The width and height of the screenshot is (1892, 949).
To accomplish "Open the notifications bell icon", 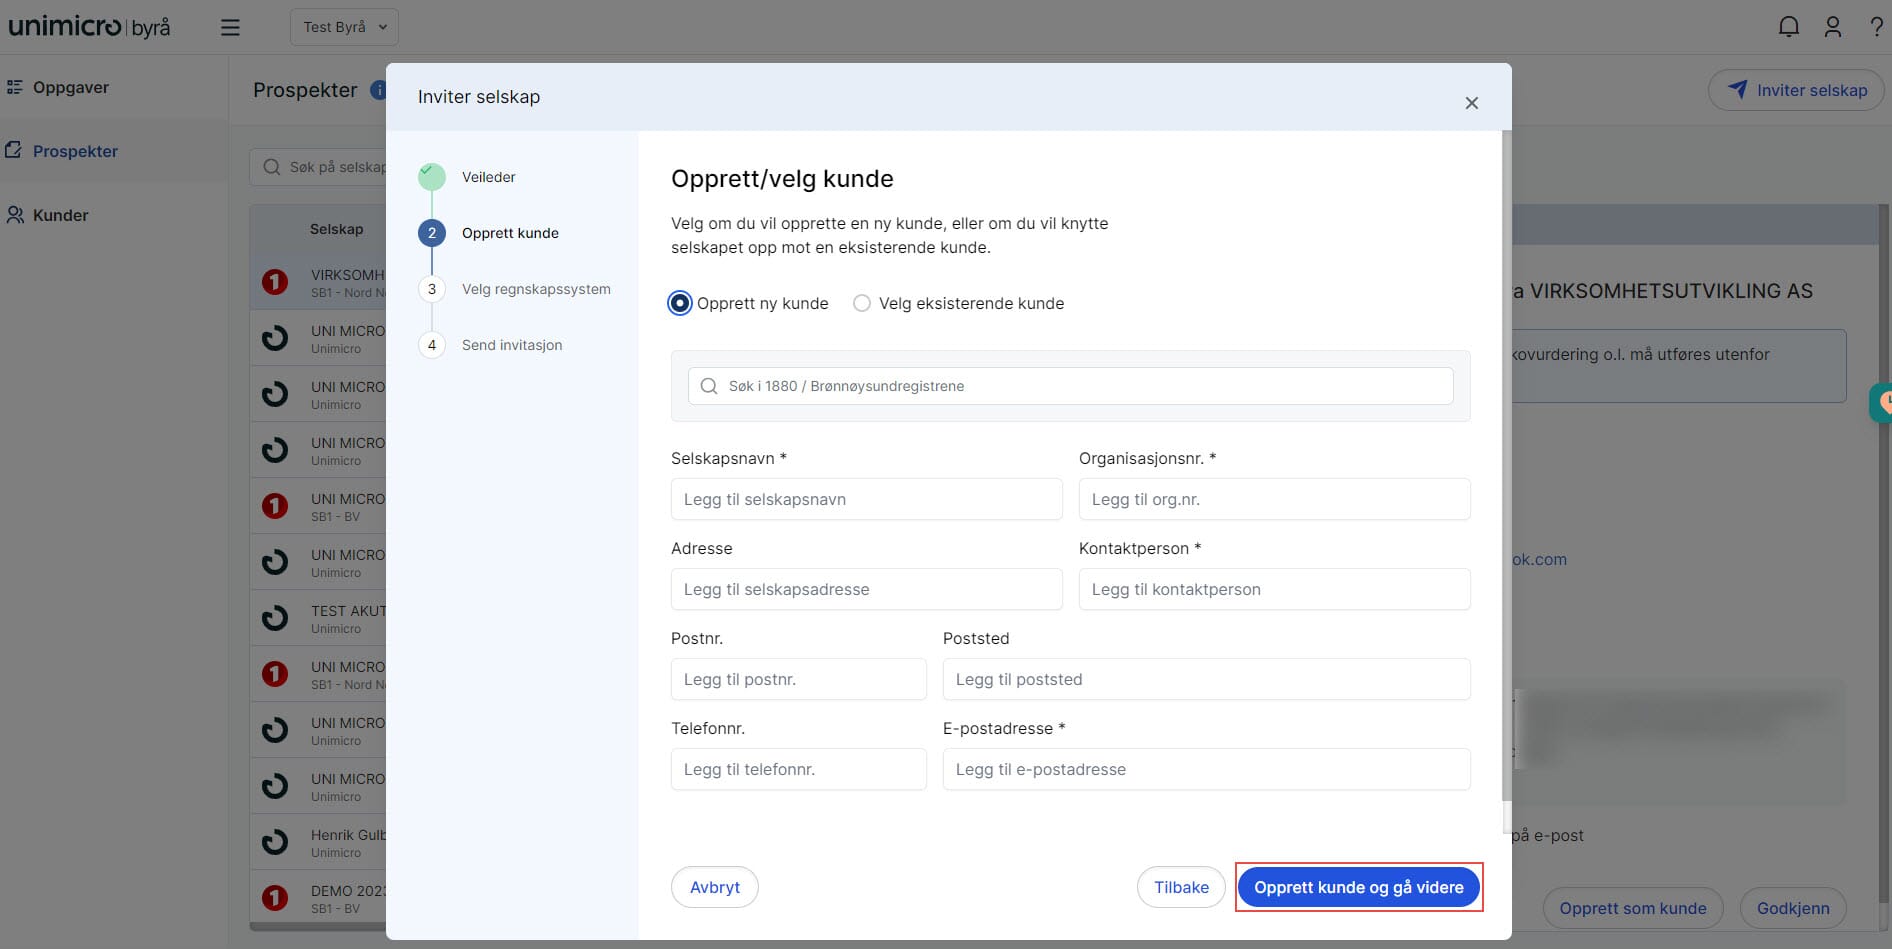I will coord(1789,27).
